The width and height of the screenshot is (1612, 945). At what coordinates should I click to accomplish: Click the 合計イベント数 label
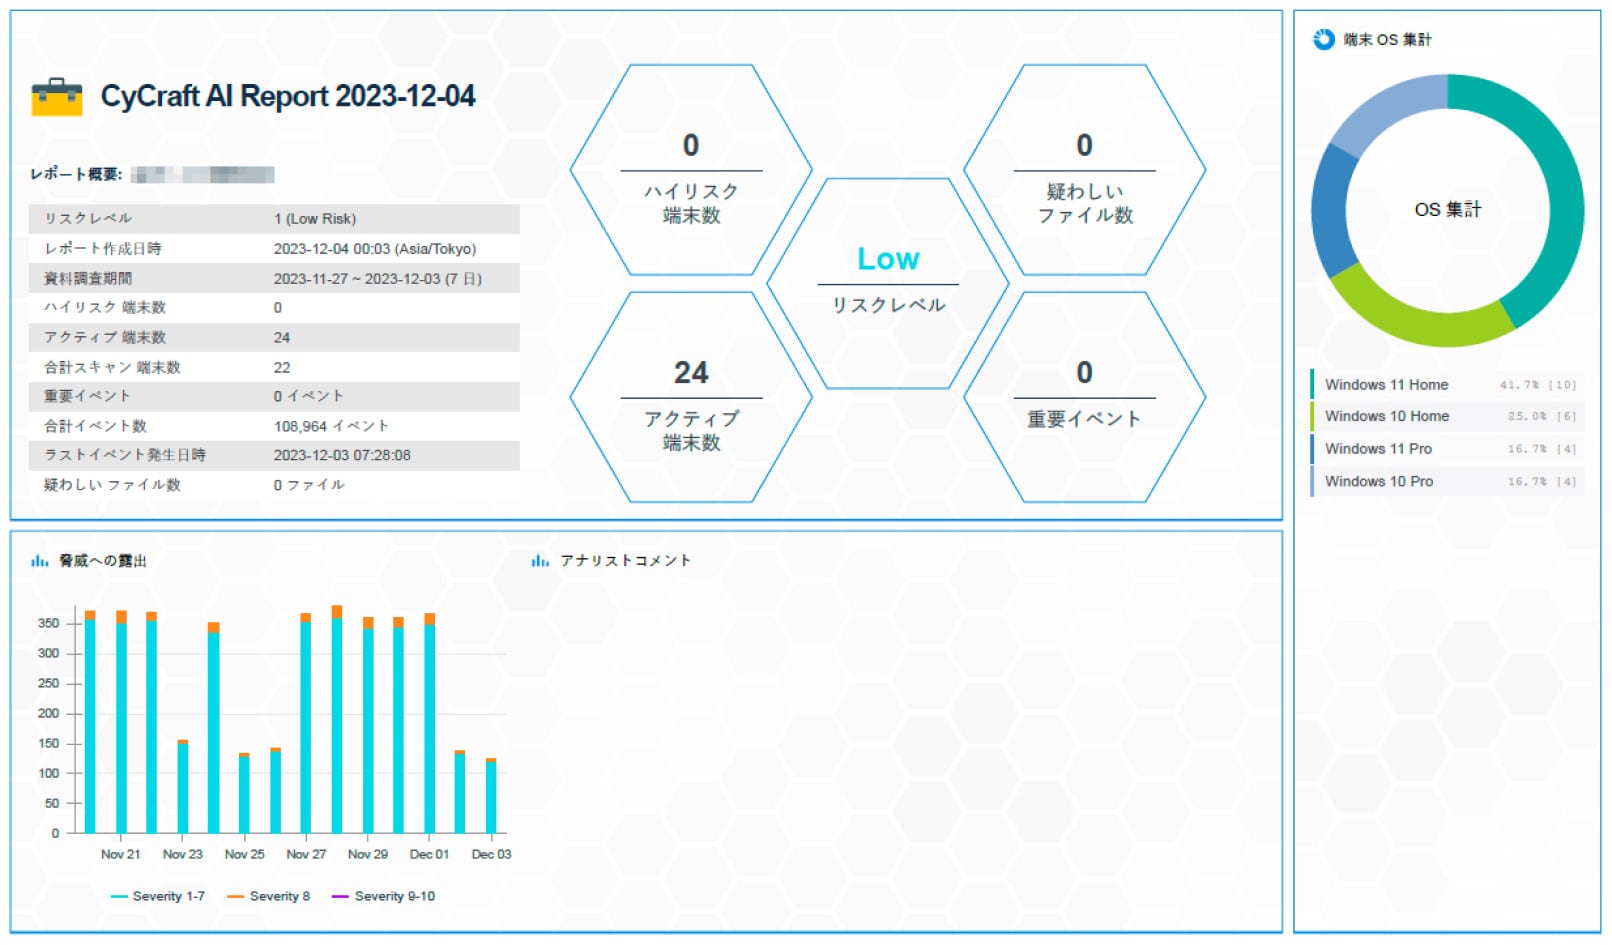95,426
